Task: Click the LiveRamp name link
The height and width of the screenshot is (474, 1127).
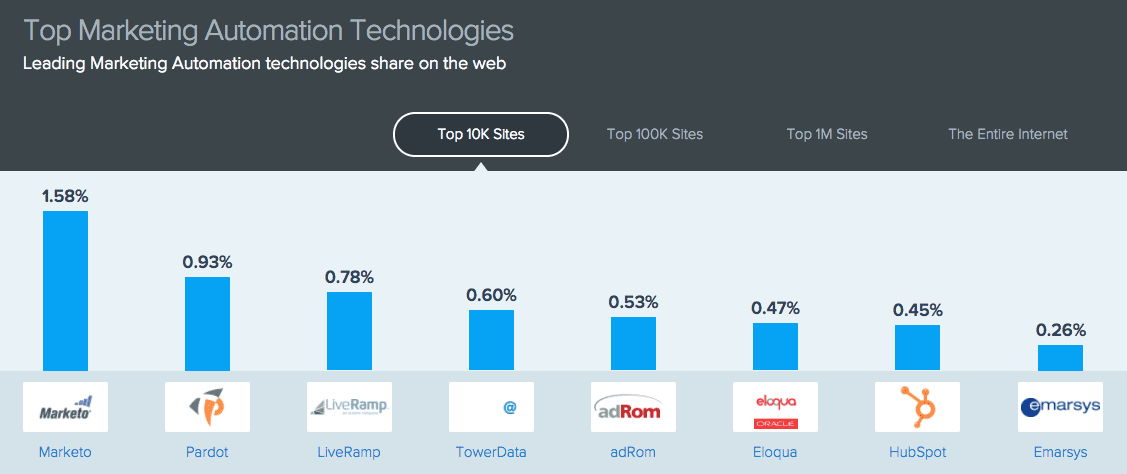Action: point(349,452)
